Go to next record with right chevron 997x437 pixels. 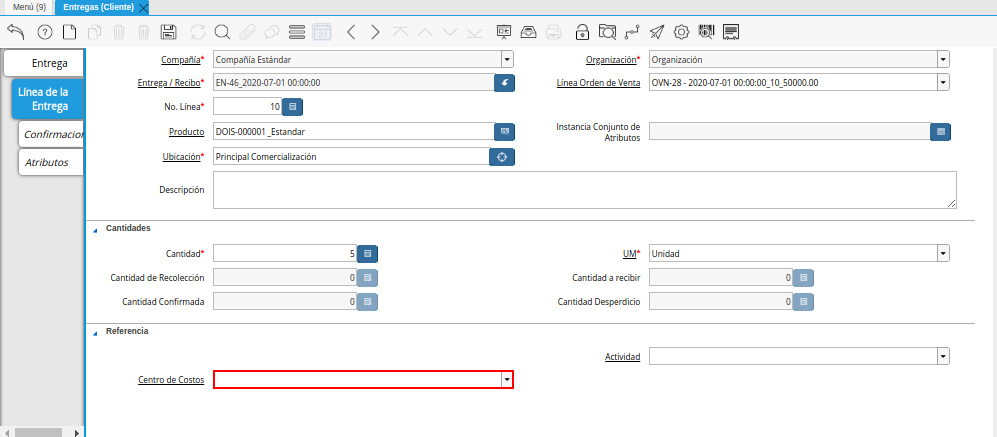[x=375, y=32]
